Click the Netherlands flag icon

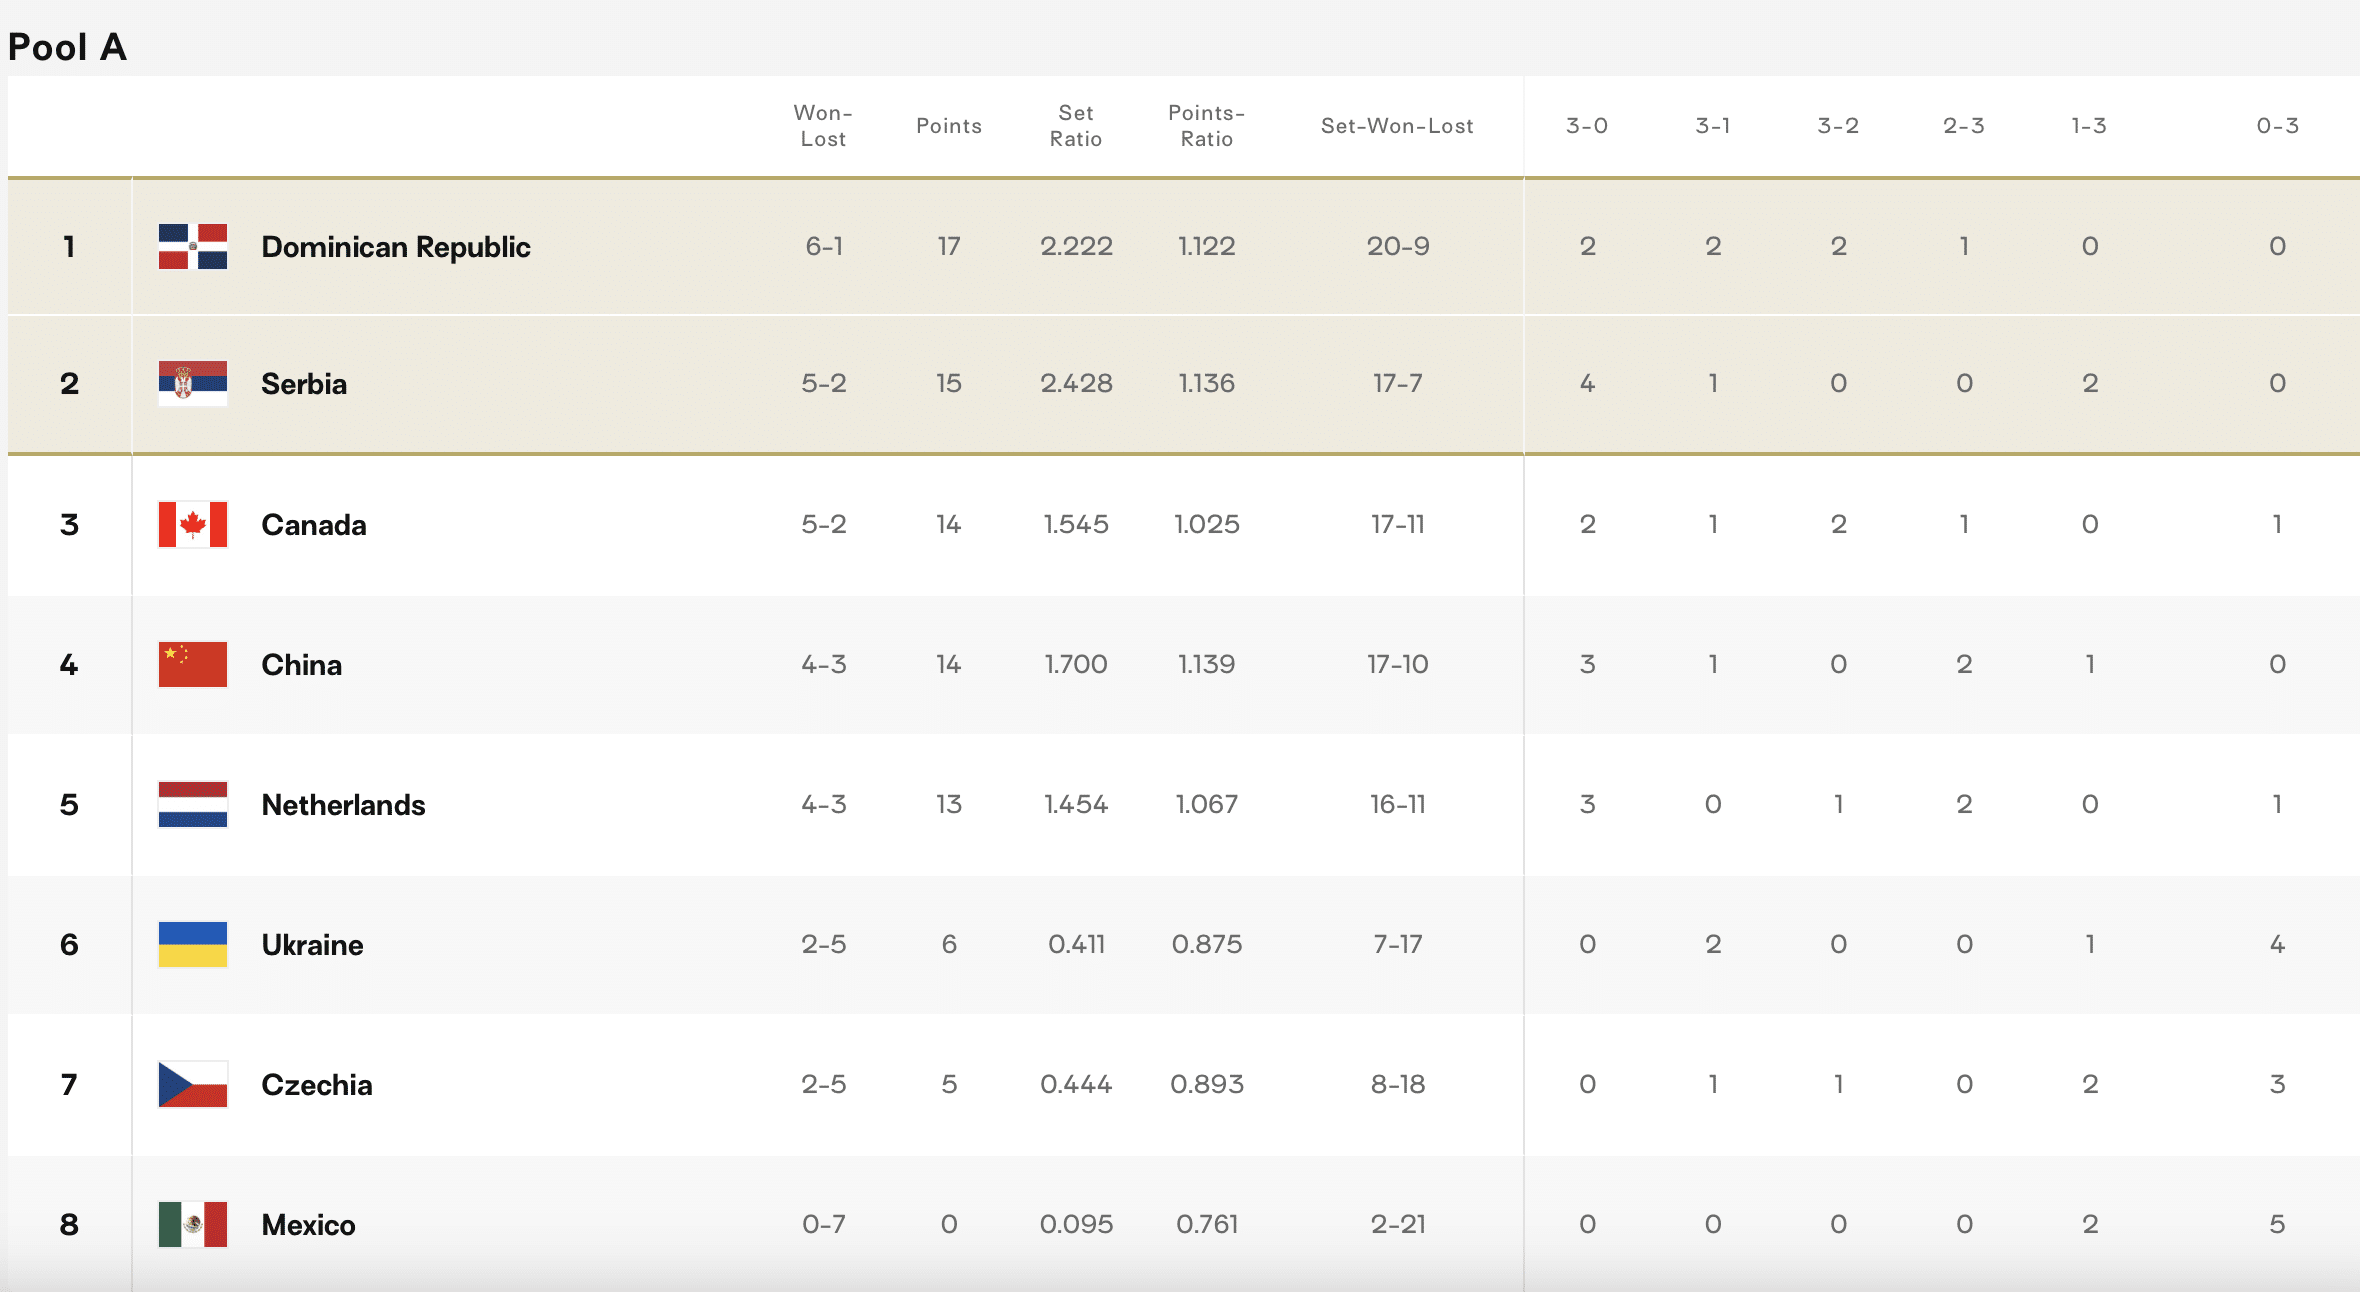coord(193,805)
